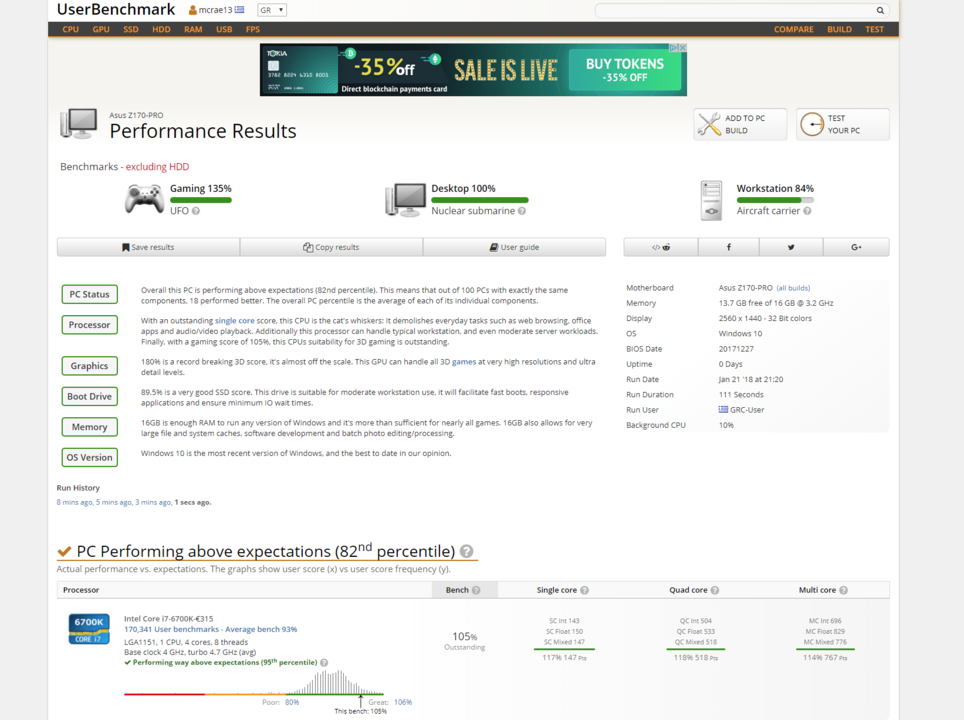Open the GRC-User link
This screenshot has height=720, width=964.
click(x=746, y=409)
